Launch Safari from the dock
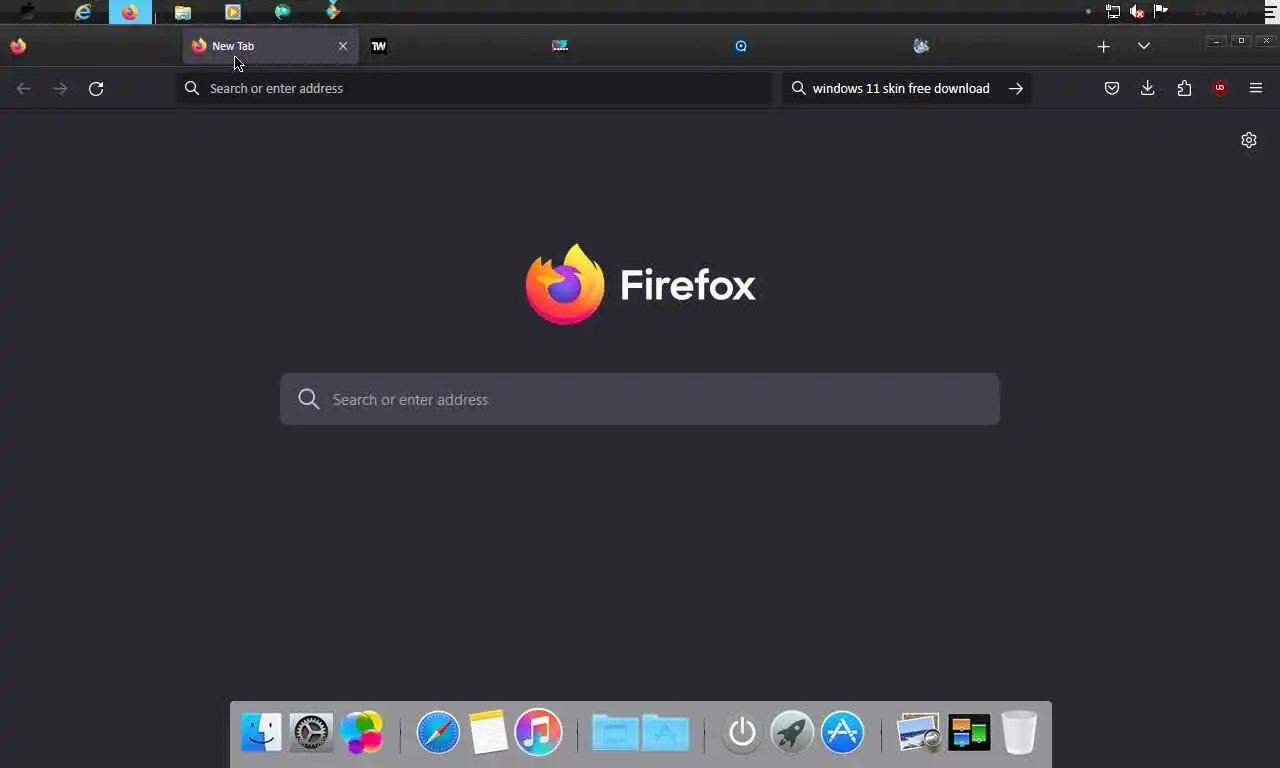This screenshot has height=768, width=1280. point(438,733)
